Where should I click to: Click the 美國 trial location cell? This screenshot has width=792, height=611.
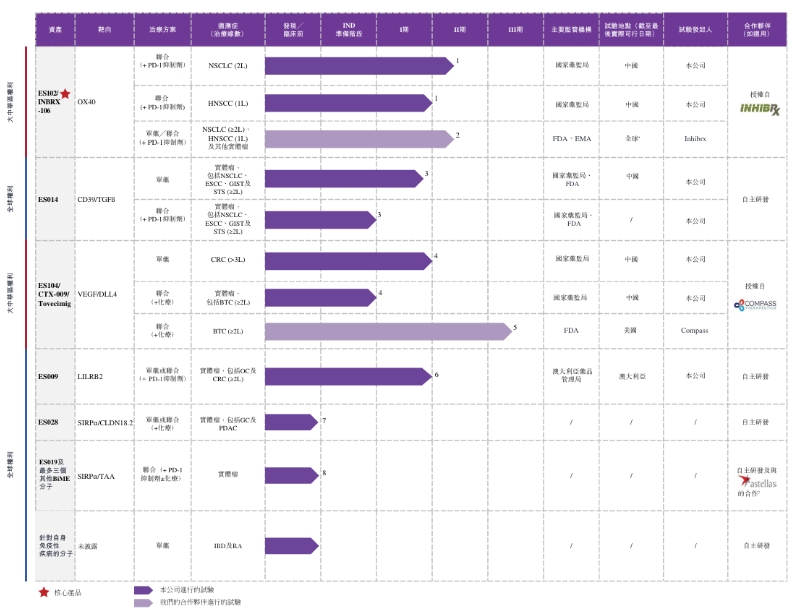[x=630, y=330]
